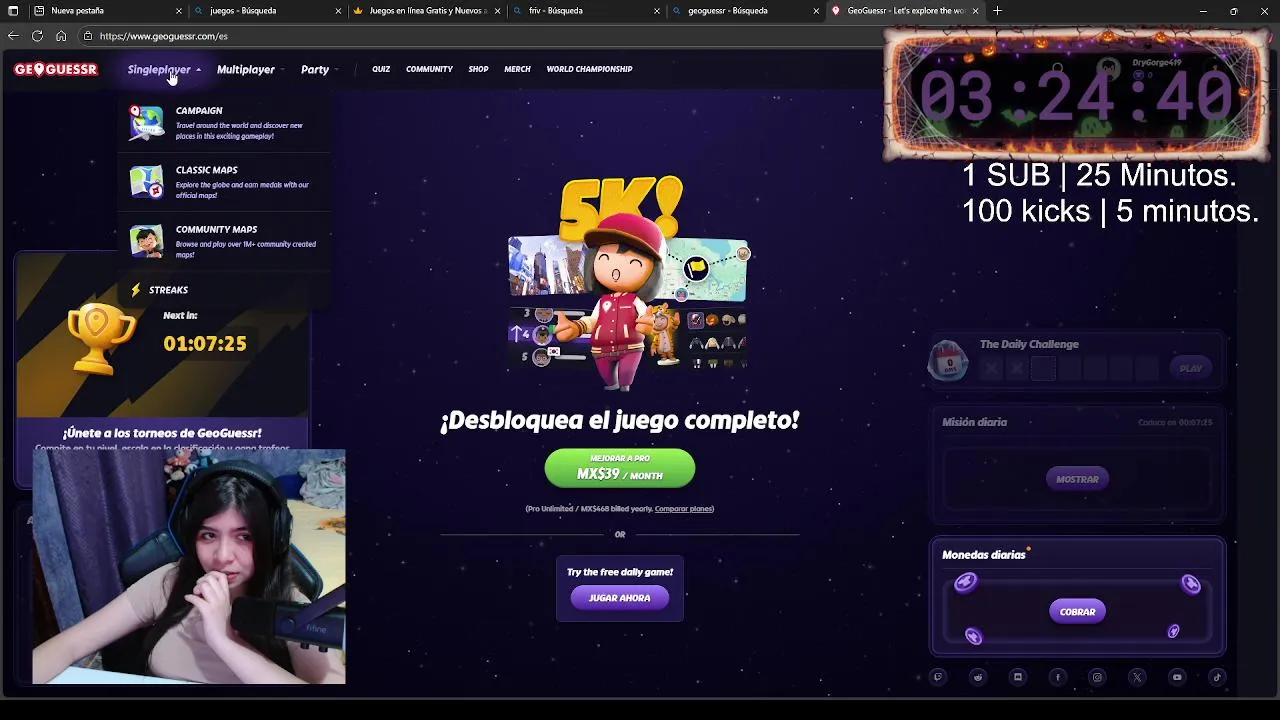The height and width of the screenshot is (720, 1280).
Task: Click the Monedas diarias heading
Action: [x=984, y=555]
